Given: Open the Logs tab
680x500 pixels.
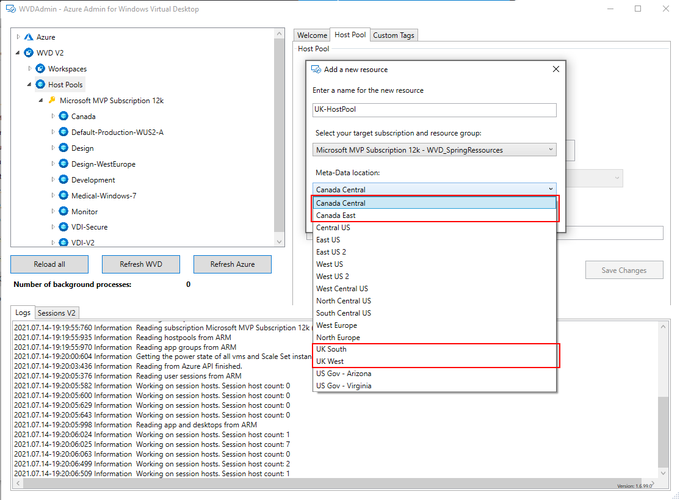Looking at the screenshot, I should 23,312.
